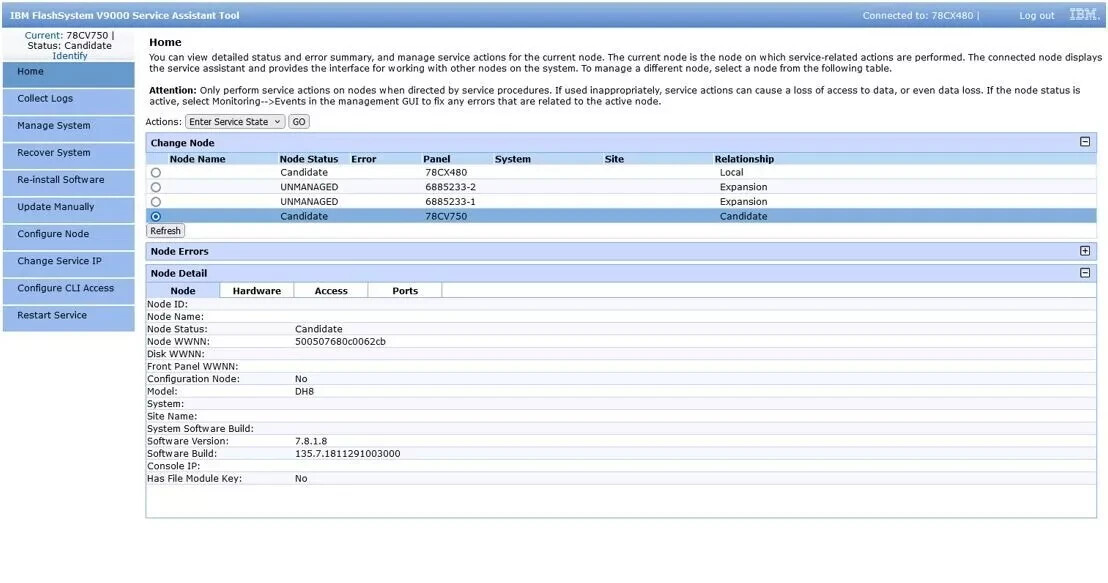The image size is (1108, 583).
Task: Click the Error column header
Action: 363,159
